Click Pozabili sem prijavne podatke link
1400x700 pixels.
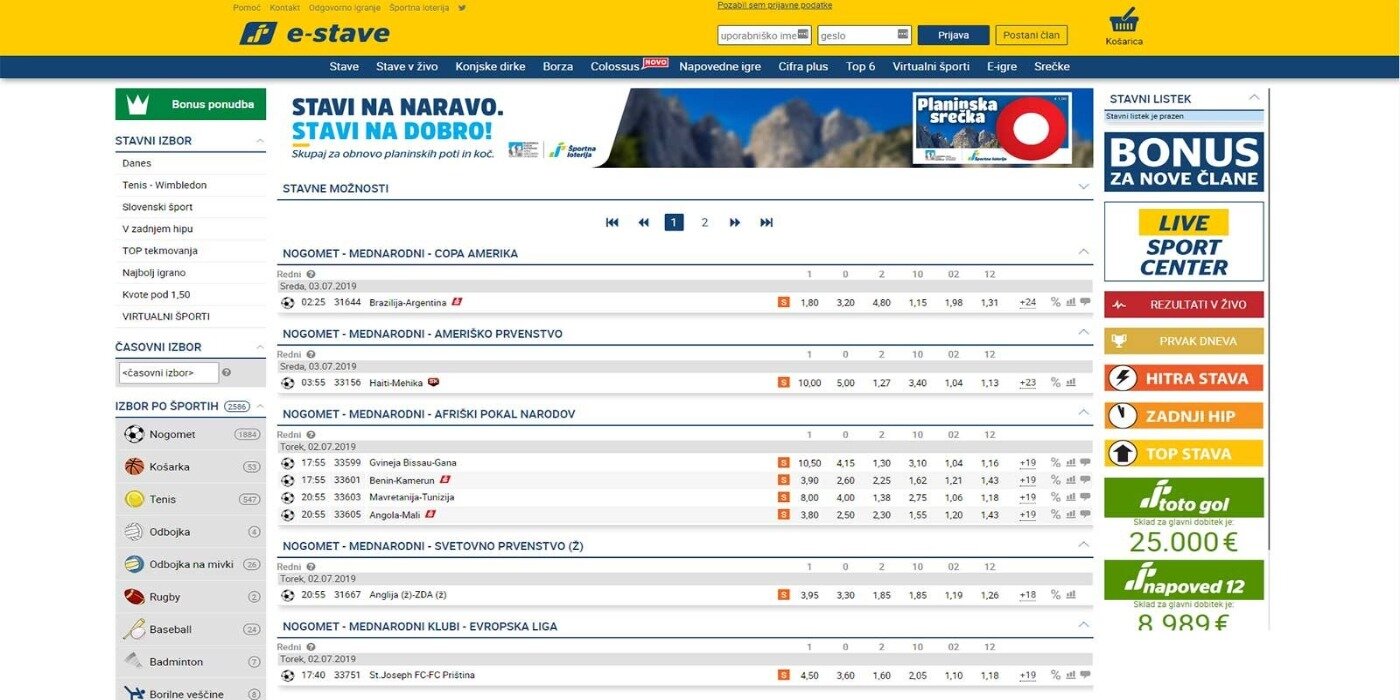(775, 5)
